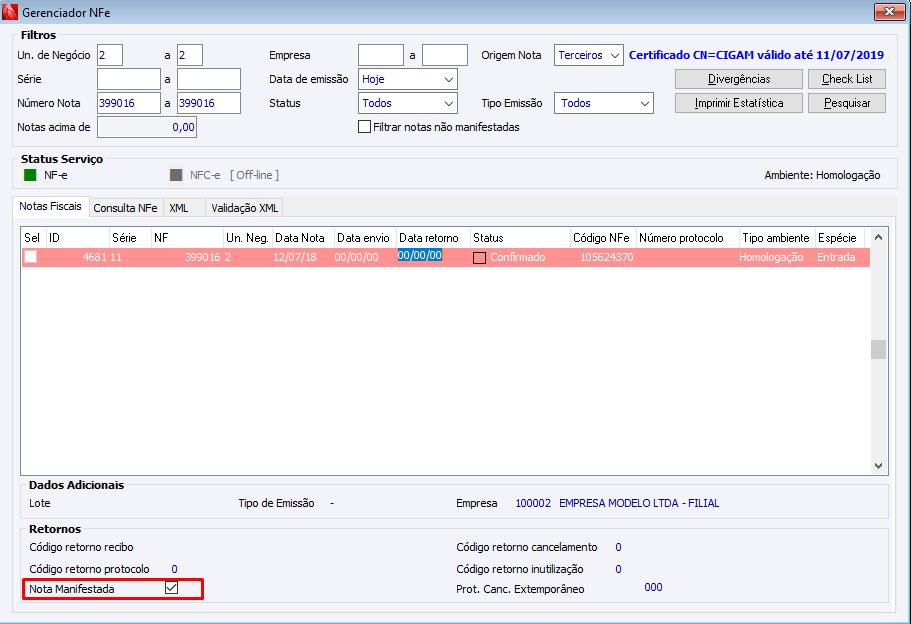Click the Série start field
Viewport: 911px width, 624px height.
point(128,79)
